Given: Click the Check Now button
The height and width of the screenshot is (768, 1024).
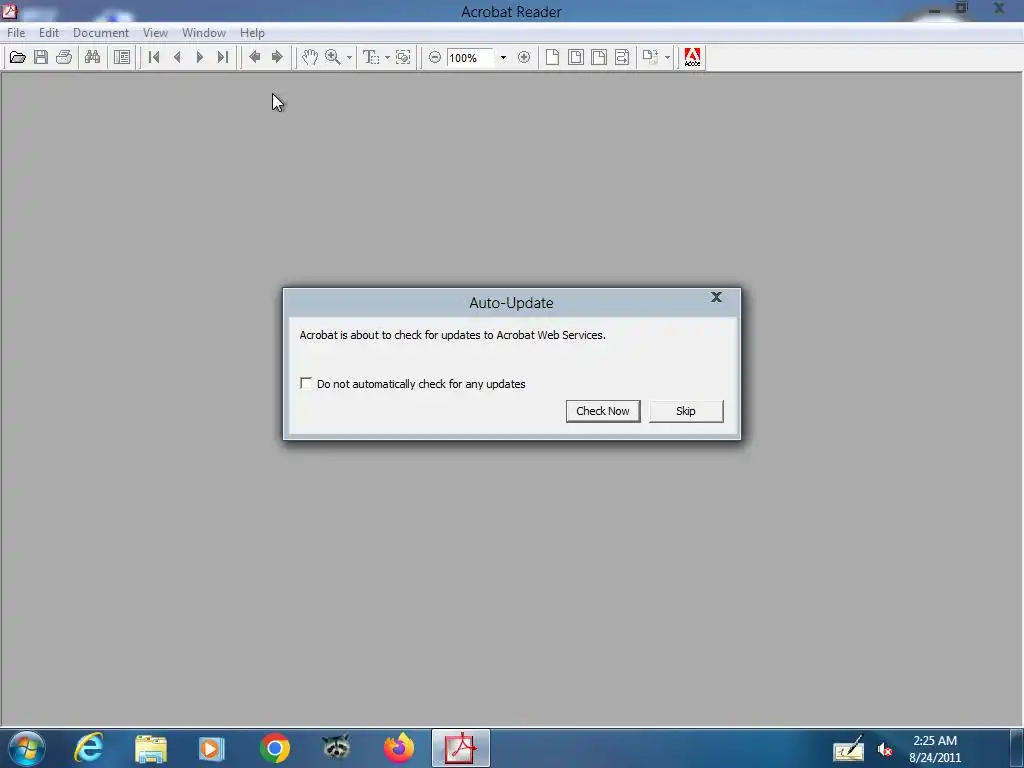Looking at the screenshot, I should pos(603,411).
